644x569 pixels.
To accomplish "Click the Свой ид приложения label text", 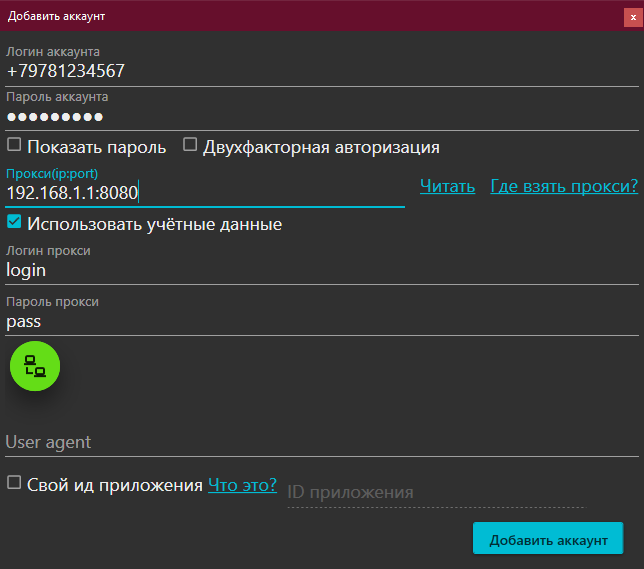I will tap(115, 485).
